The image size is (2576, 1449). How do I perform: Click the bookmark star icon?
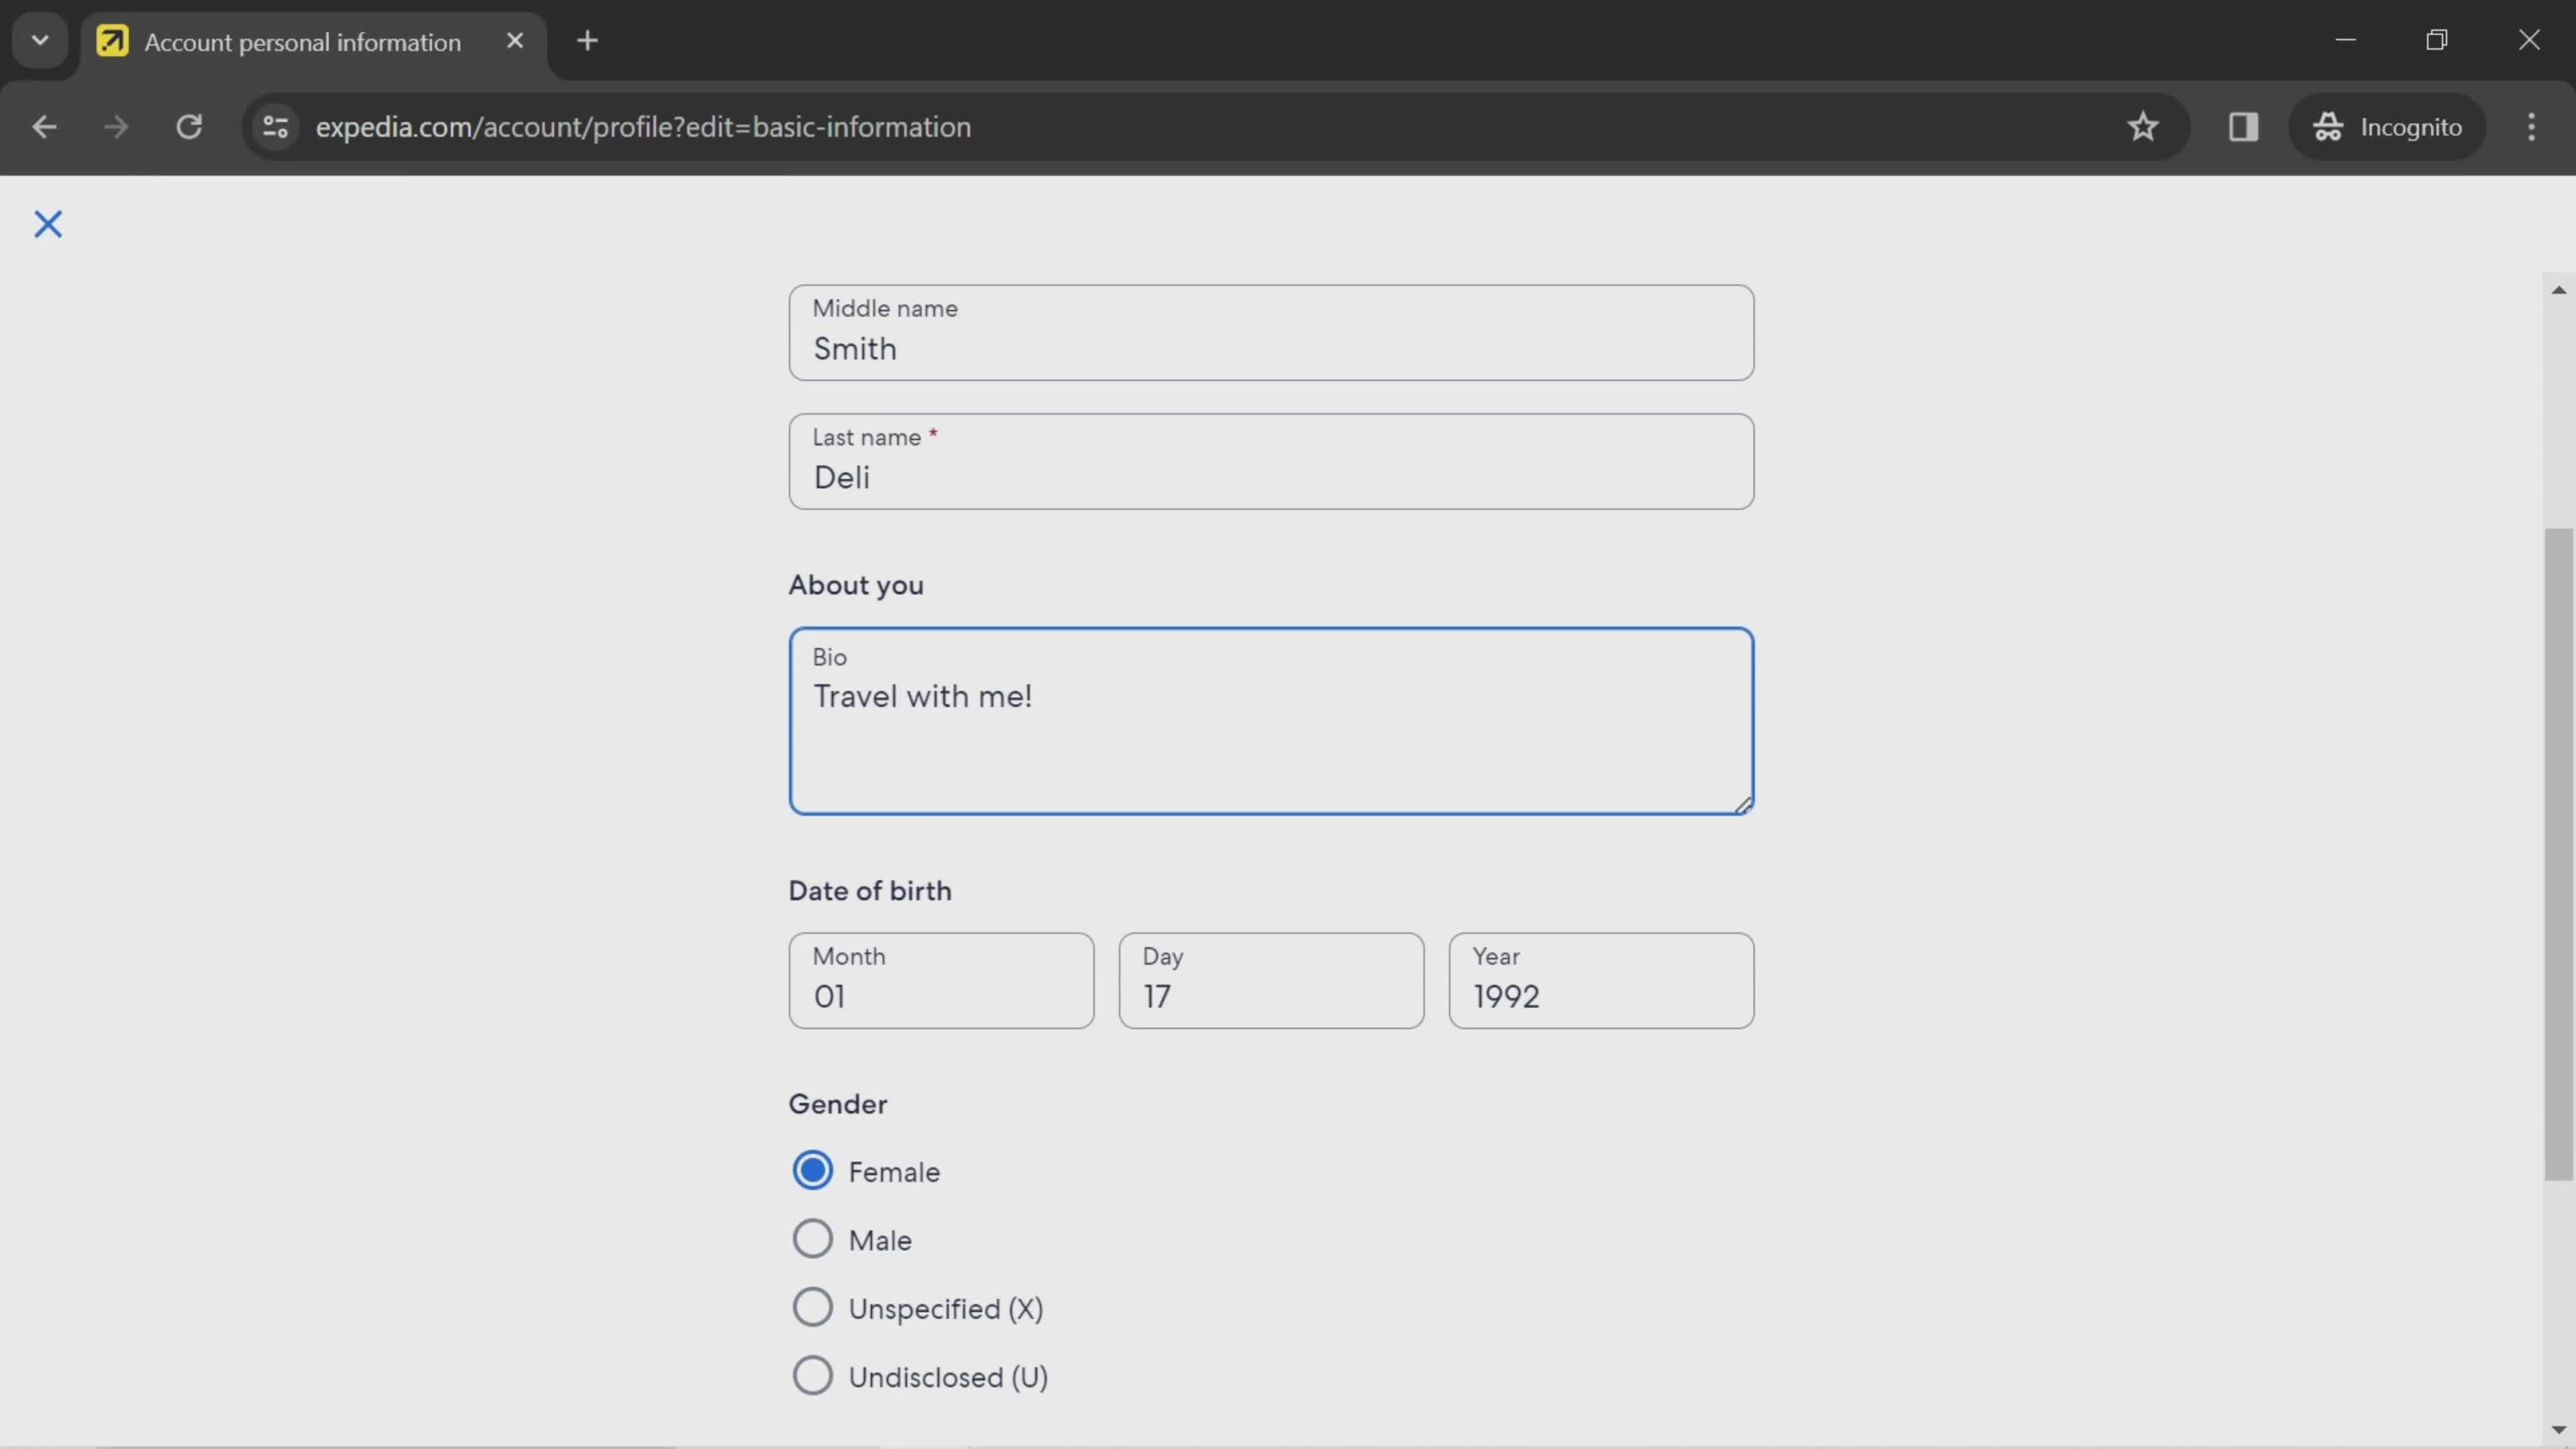[2144, 125]
